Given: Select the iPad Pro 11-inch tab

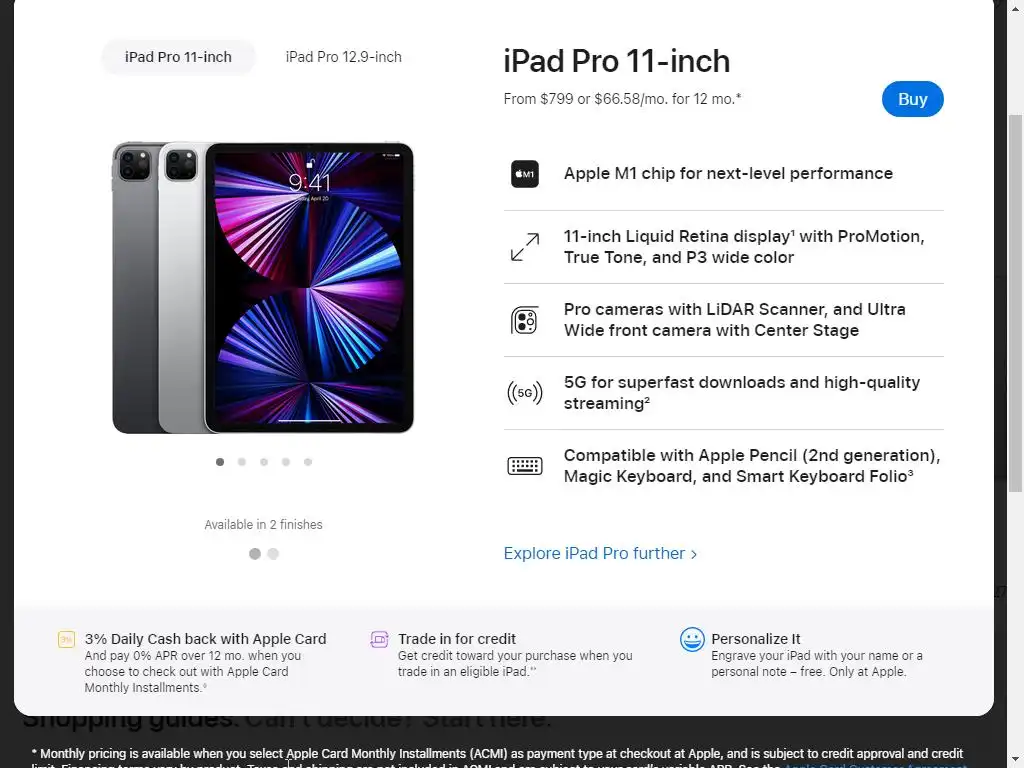Looking at the screenshot, I should [178, 57].
